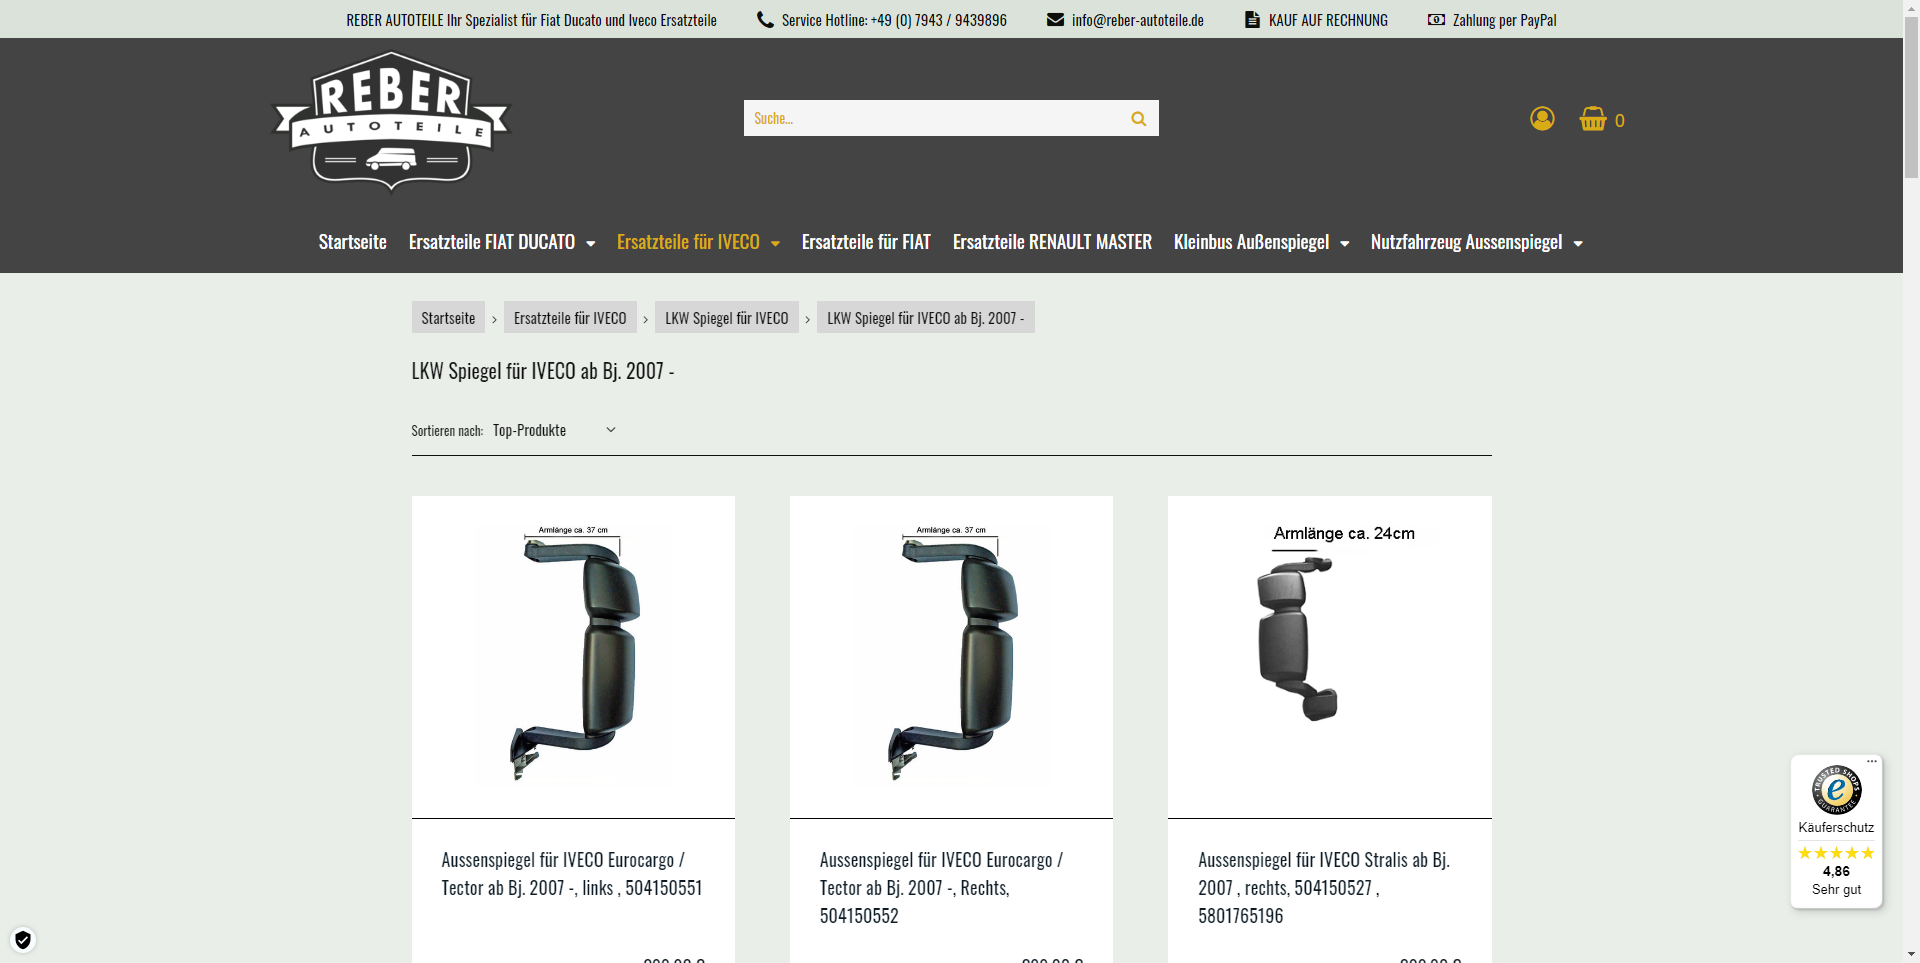Open Ersatzteile FIAT DUCATO menu item

[x=492, y=242]
